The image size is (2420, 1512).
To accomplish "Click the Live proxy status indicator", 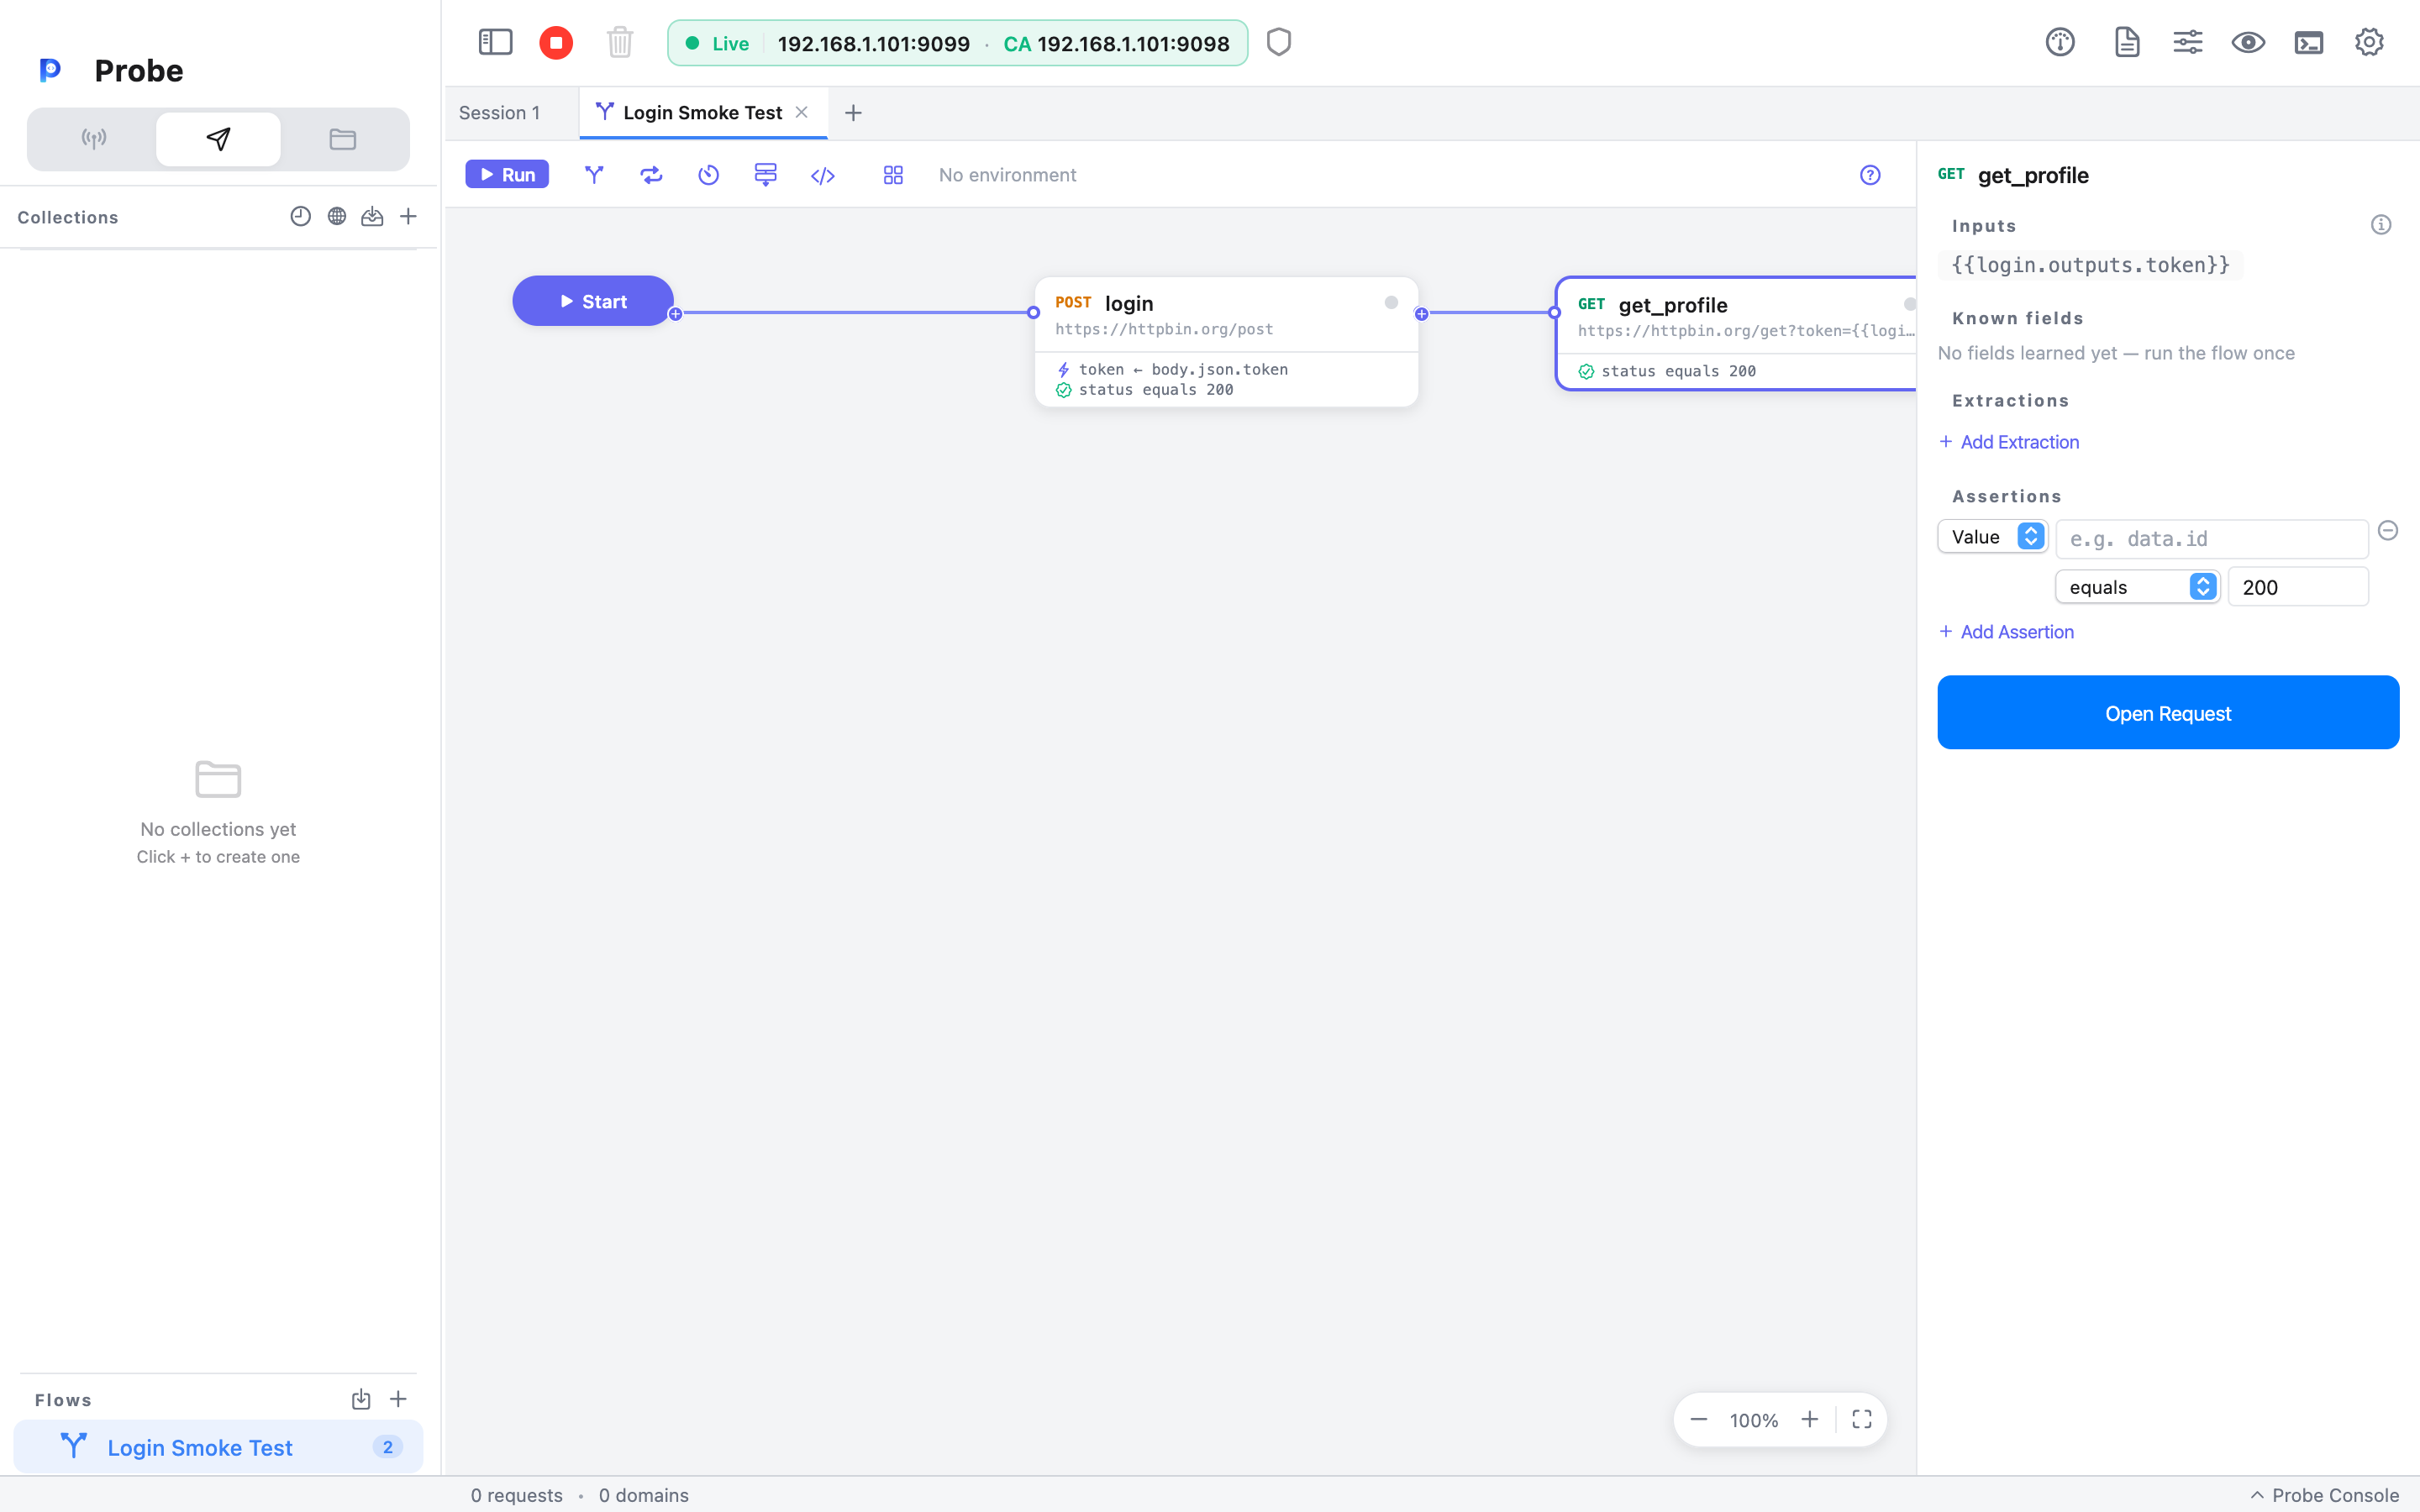I will pyautogui.click(x=717, y=43).
